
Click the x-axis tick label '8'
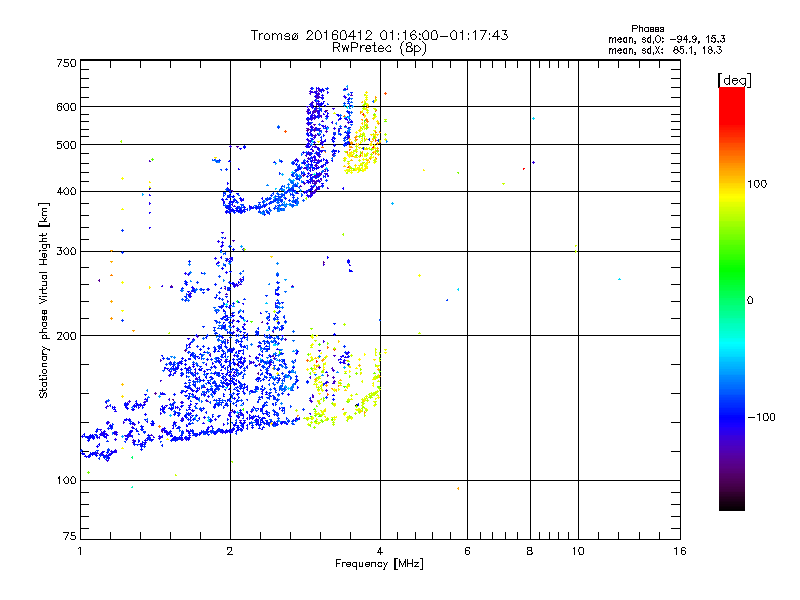coord(530,551)
